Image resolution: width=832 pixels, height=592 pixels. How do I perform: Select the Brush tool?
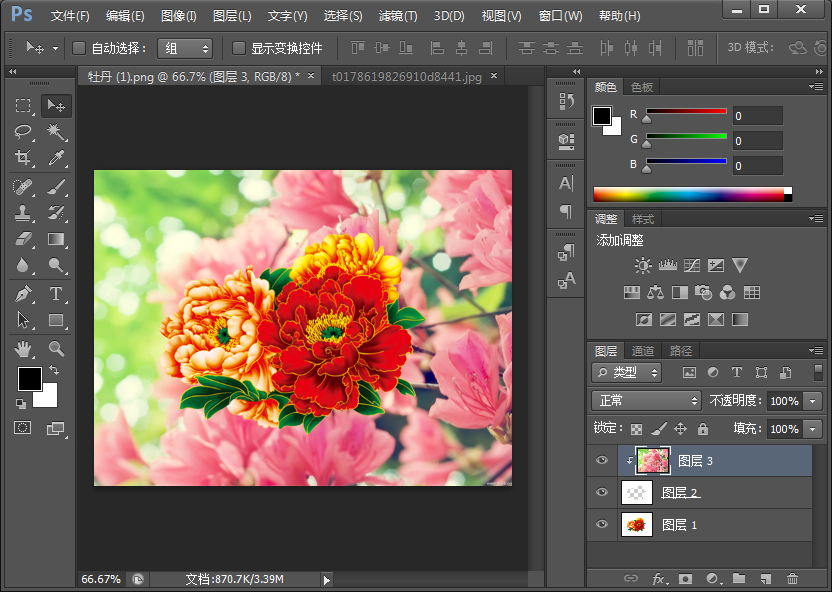56,187
